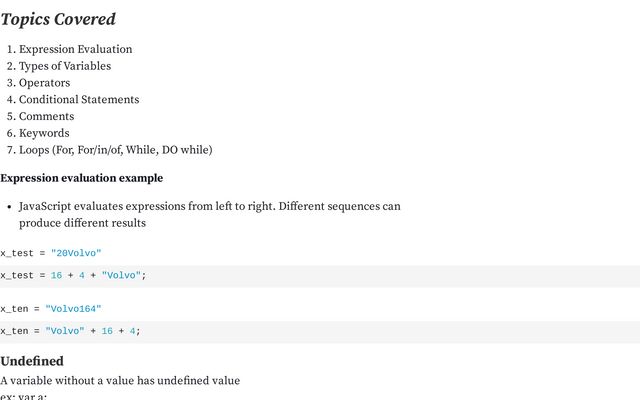This screenshot has height=400, width=640.
Task: Click the "Volvo" + 16 + 4 code block
Action: coord(320,332)
